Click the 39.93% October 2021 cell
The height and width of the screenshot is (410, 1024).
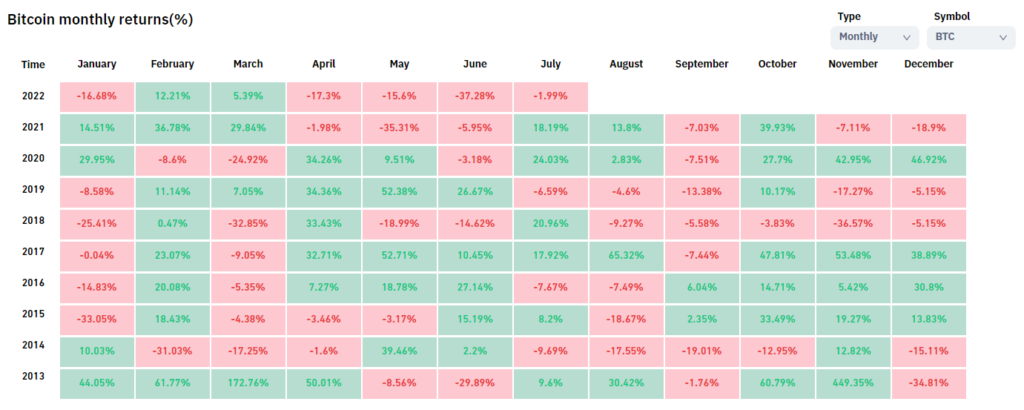[x=777, y=128]
